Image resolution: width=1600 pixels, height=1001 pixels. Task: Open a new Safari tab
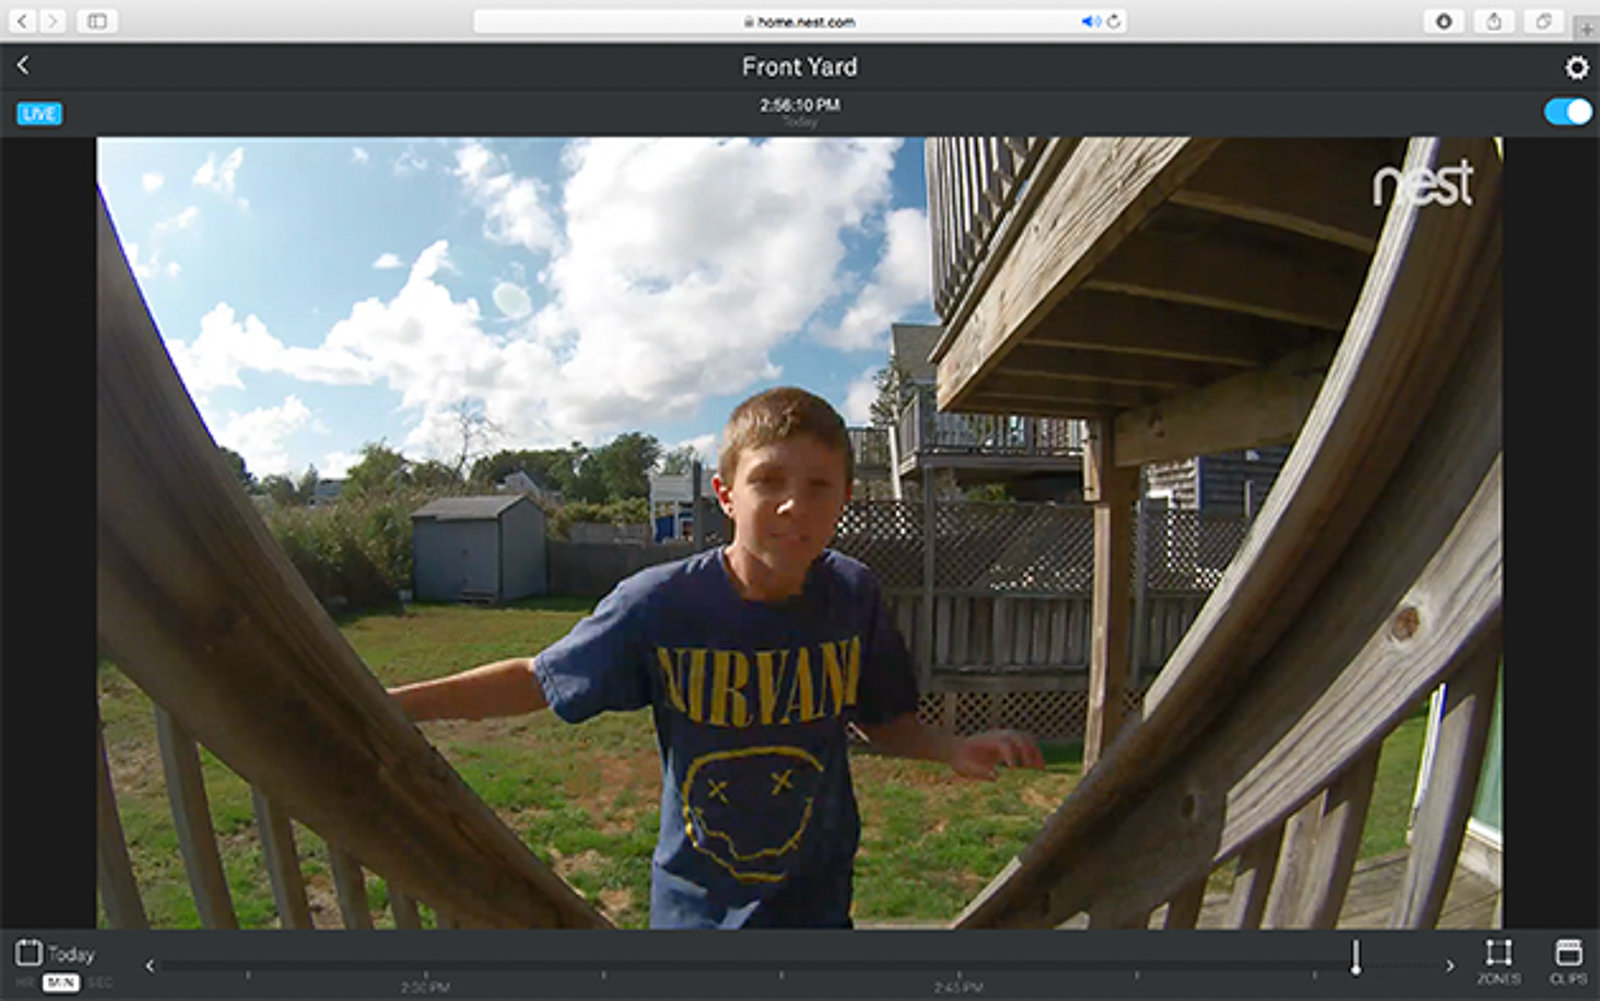point(1587,28)
